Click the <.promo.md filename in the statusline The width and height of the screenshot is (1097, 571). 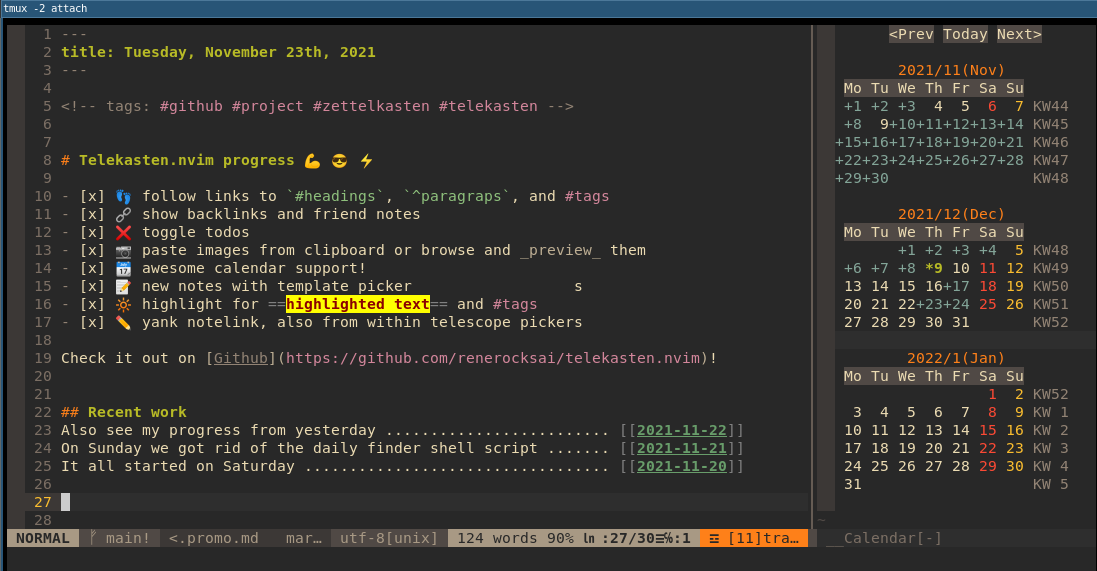coord(213,538)
